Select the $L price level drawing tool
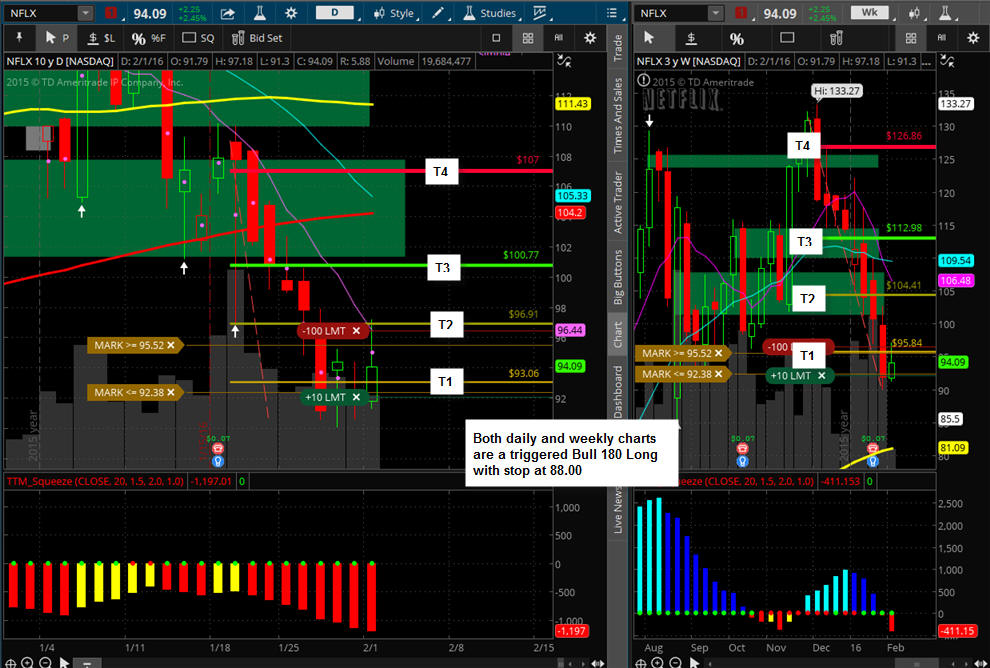 101,38
